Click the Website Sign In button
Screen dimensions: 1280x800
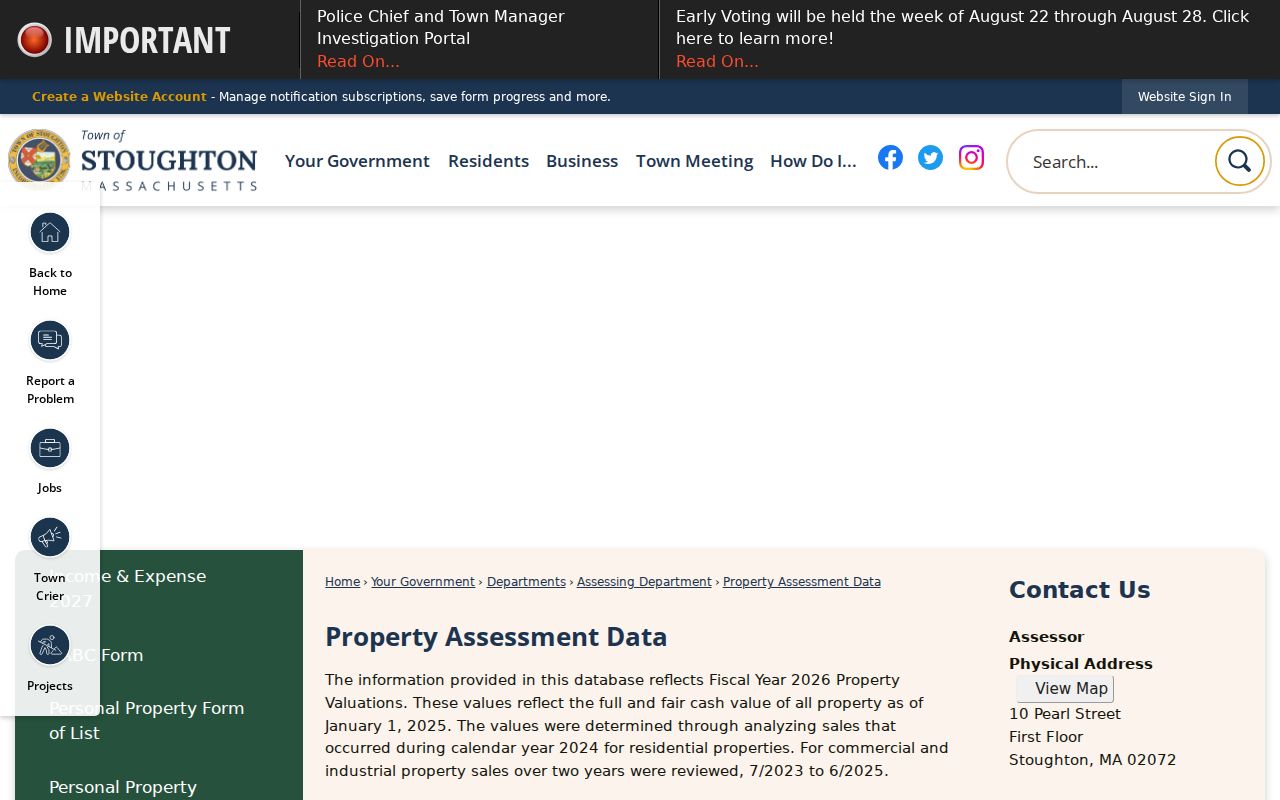tap(1185, 97)
